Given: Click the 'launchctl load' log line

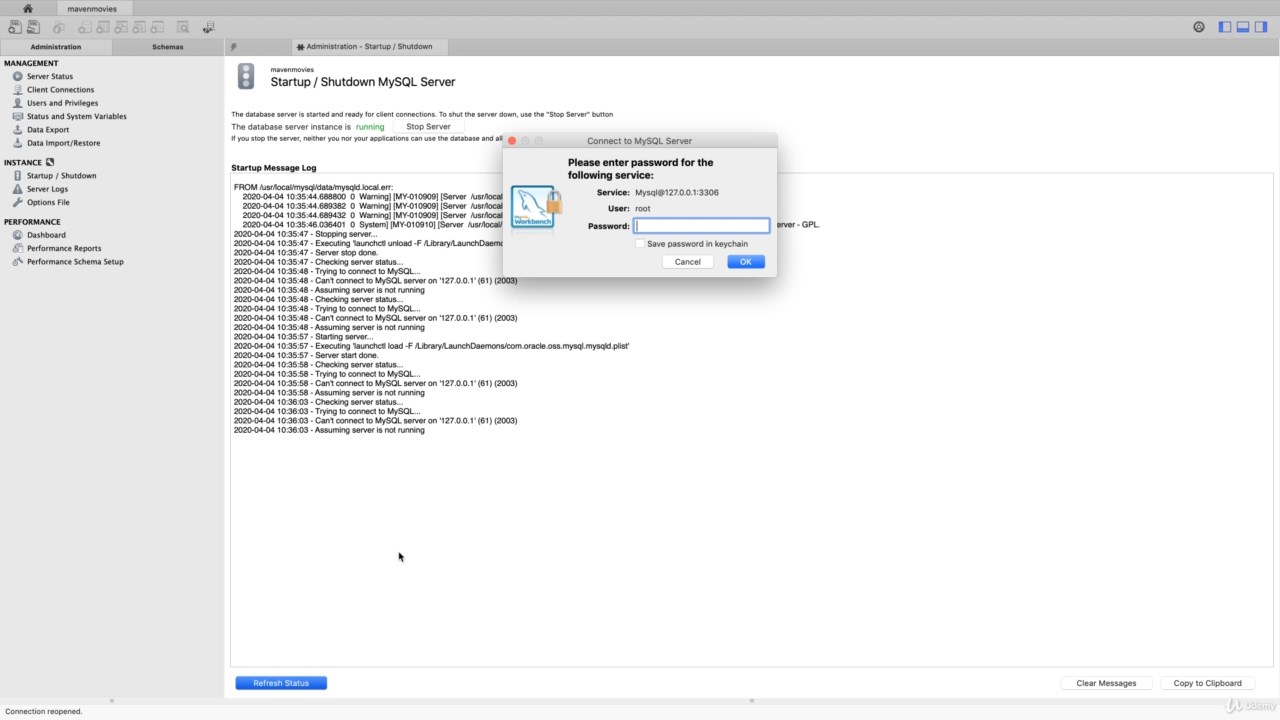Looking at the screenshot, I should (x=431, y=346).
